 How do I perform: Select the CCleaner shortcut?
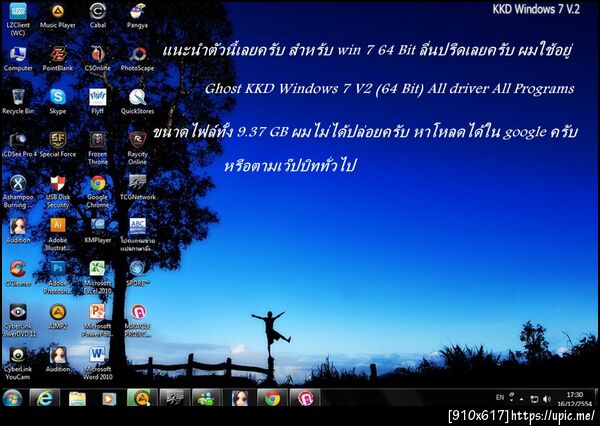click(18, 274)
